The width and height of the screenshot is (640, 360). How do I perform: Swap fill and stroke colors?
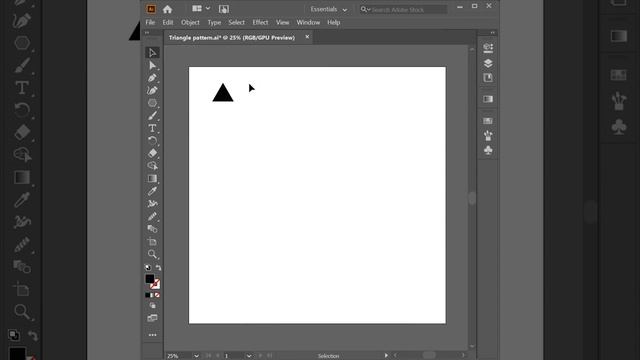point(158,268)
